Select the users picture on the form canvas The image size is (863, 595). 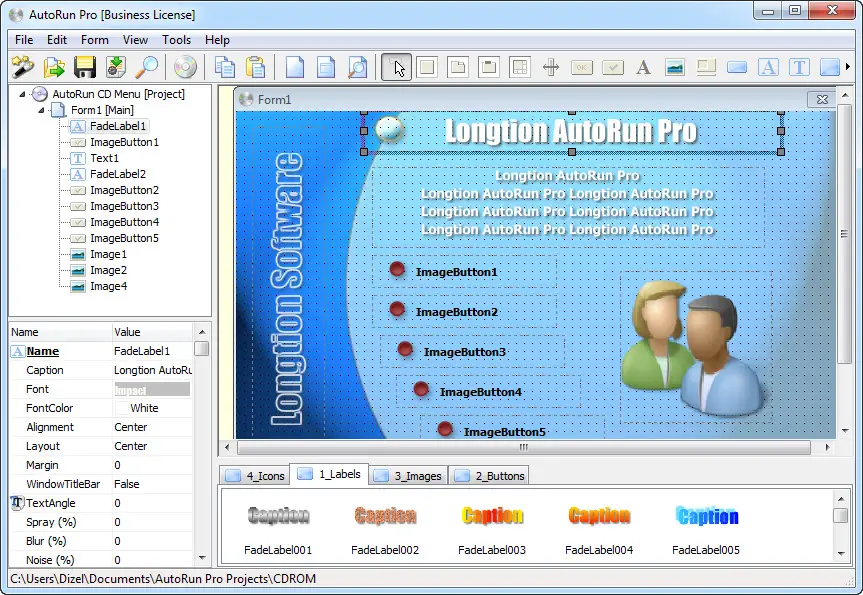[696, 347]
